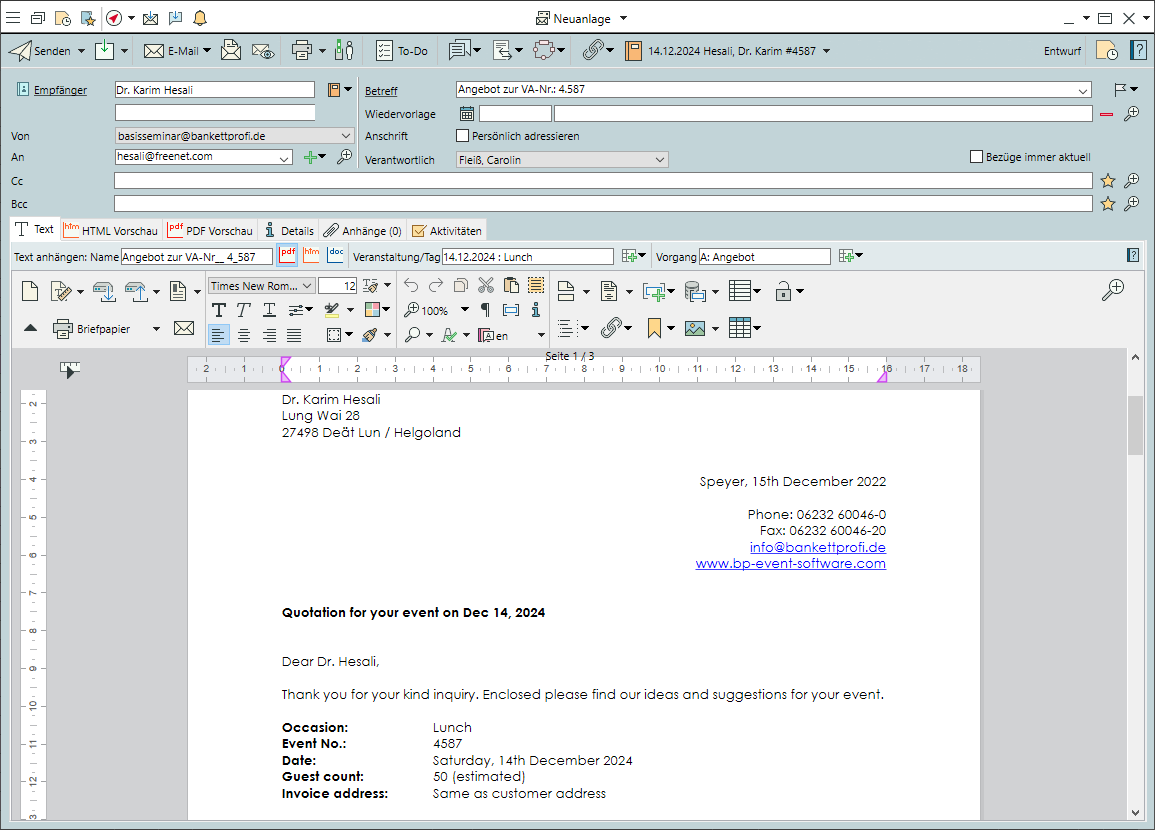
Task: Toggle the star icon beside Cc field
Action: point(1108,181)
